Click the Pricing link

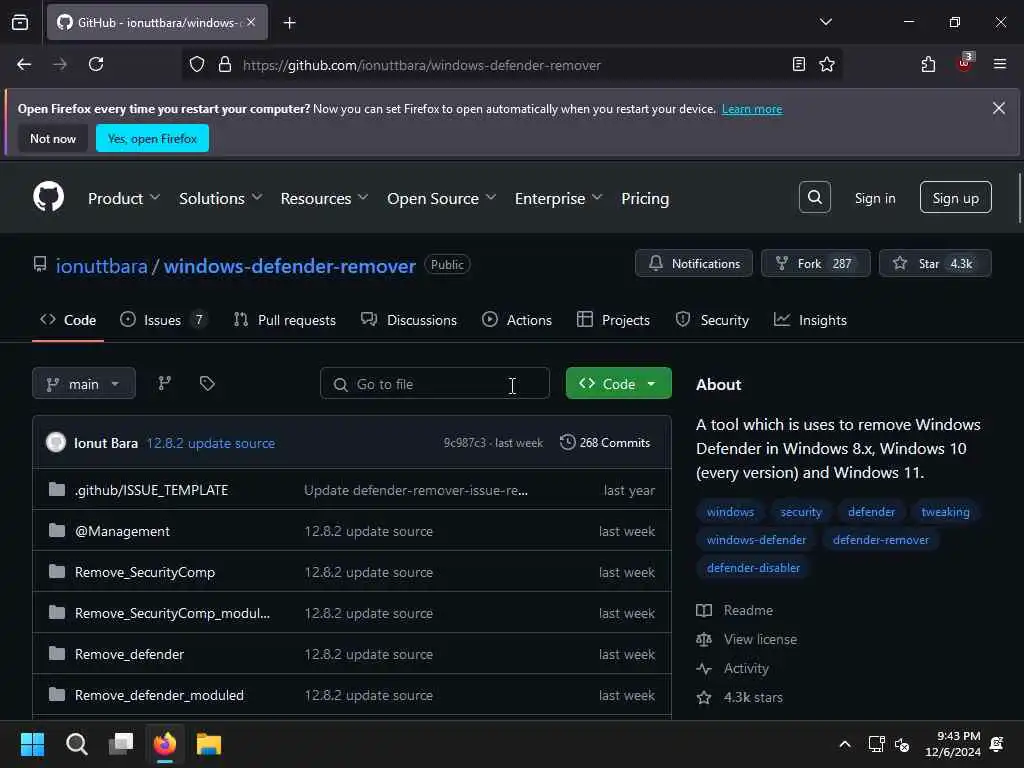click(645, 198)
